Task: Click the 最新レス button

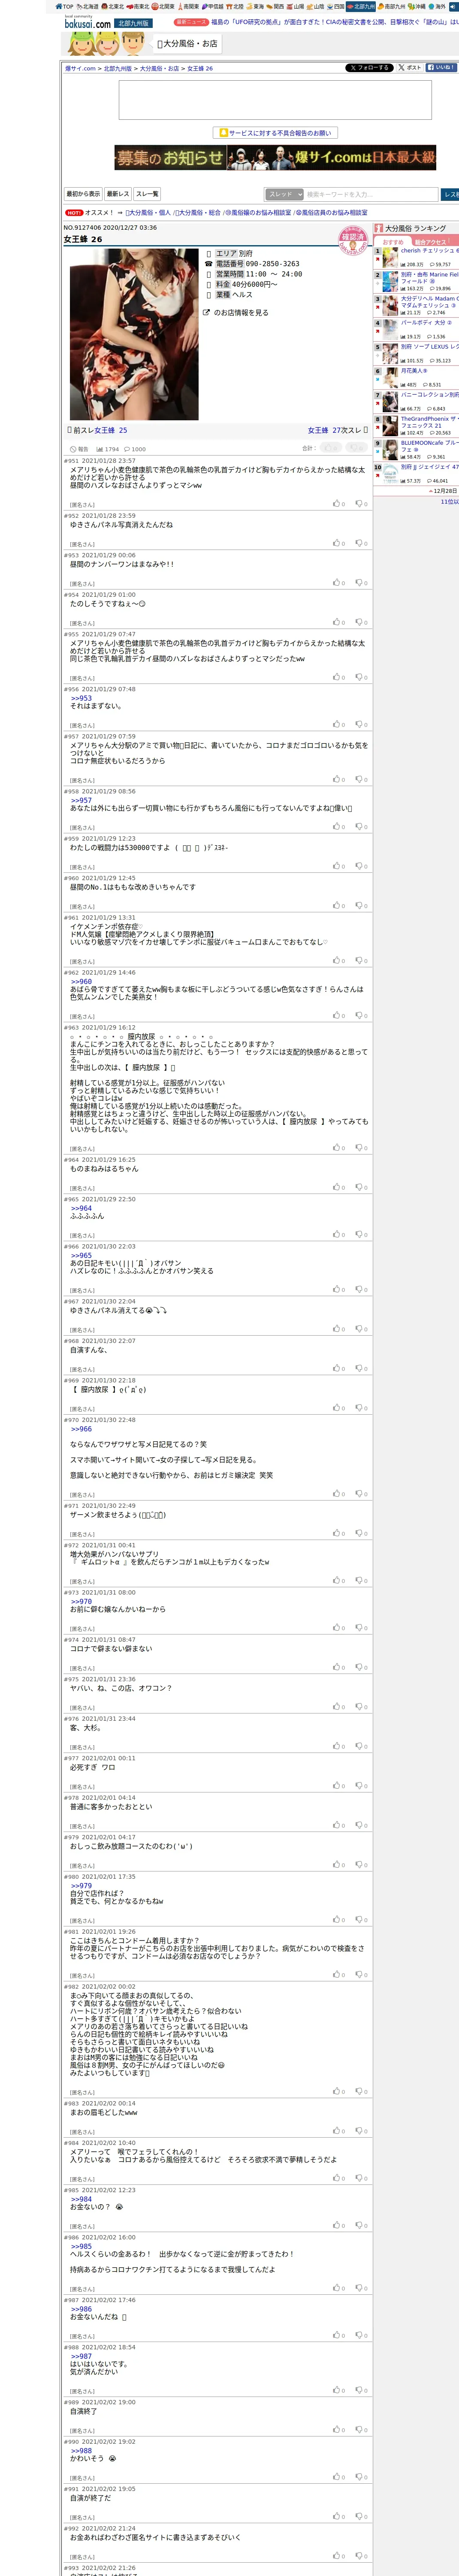Action: 118,194
